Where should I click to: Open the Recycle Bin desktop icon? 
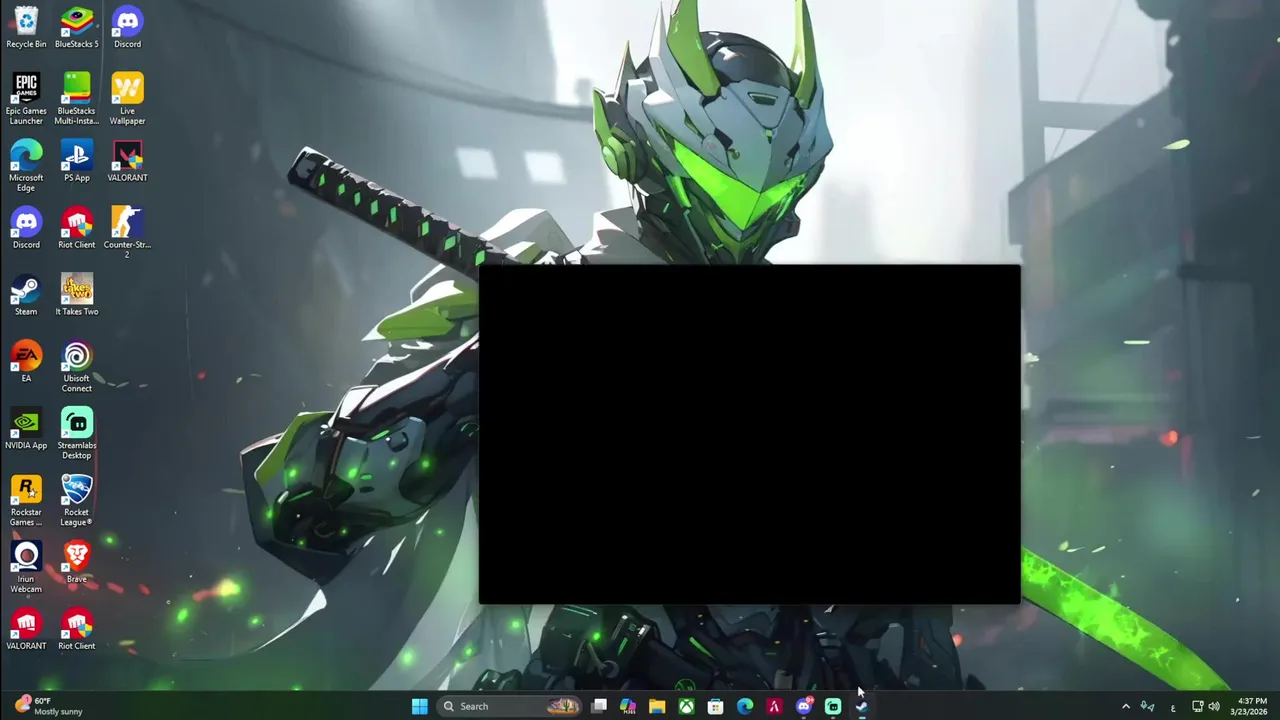coord(26,27)
